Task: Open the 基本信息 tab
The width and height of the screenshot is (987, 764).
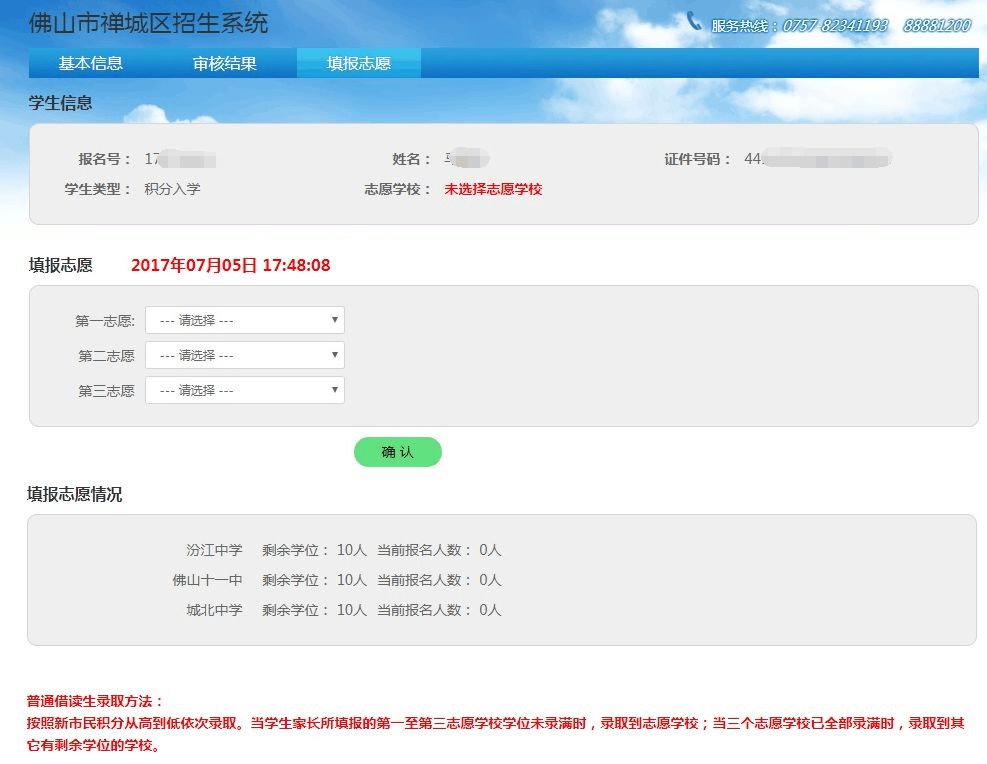Action: click(x=91, y=63)
